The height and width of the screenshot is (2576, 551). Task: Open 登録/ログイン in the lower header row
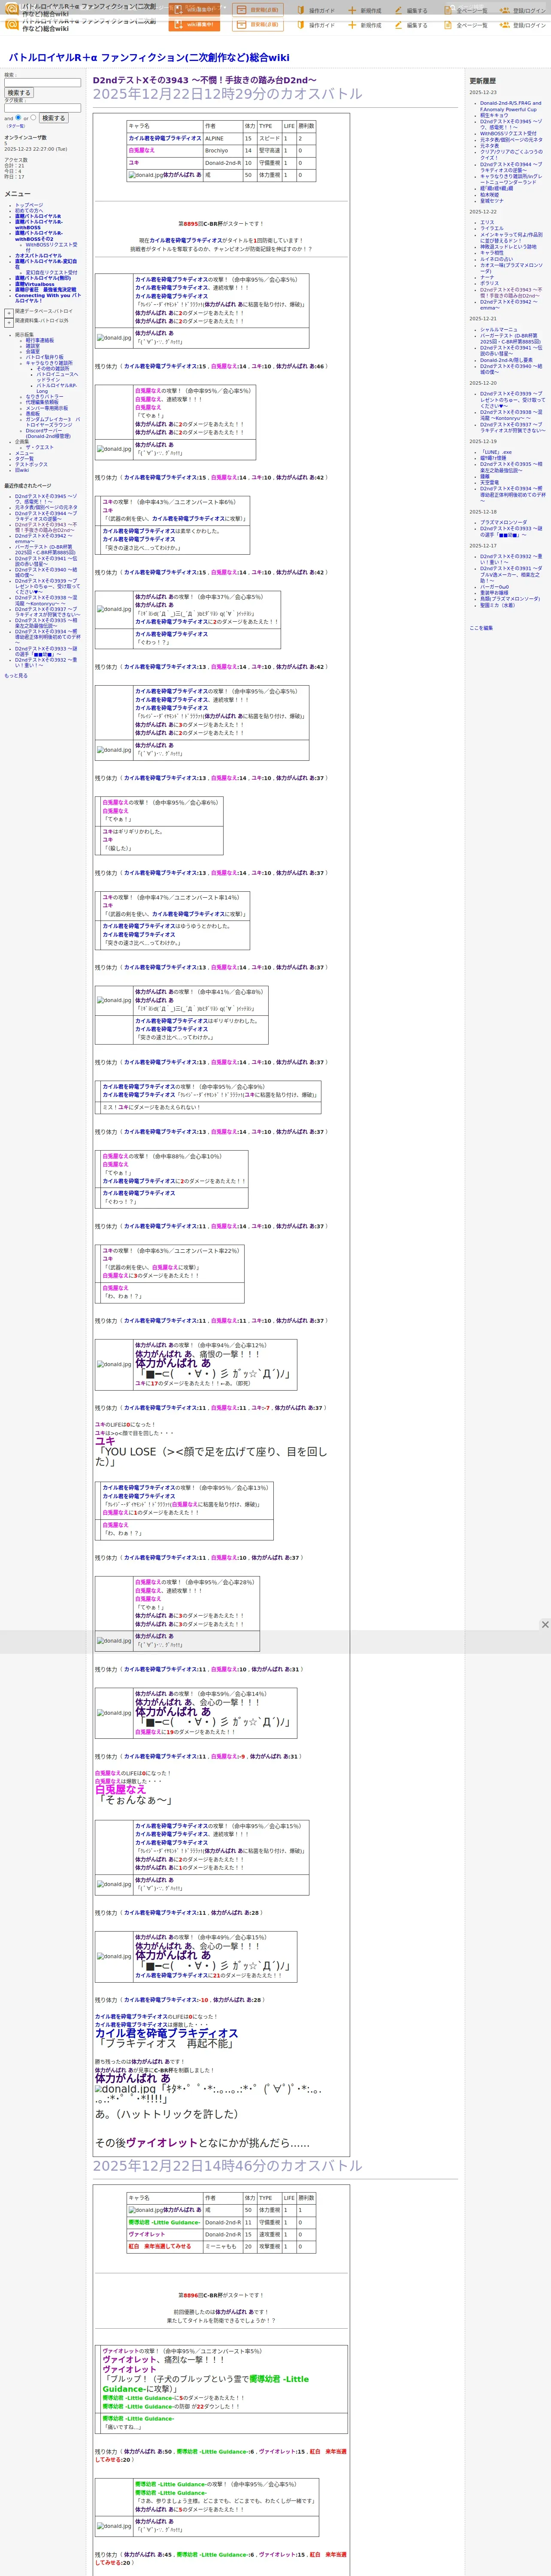tap(529, 25)
